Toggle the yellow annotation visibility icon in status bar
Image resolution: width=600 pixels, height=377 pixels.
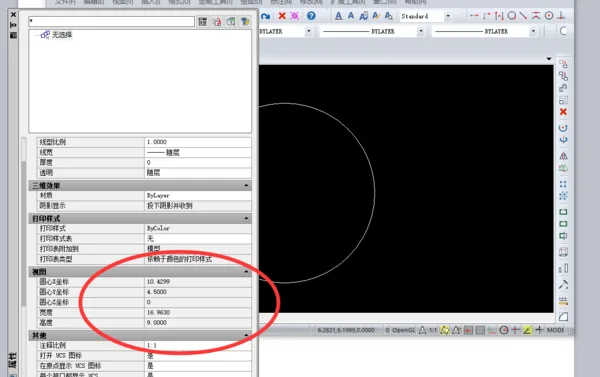click(x=444, y=330)
